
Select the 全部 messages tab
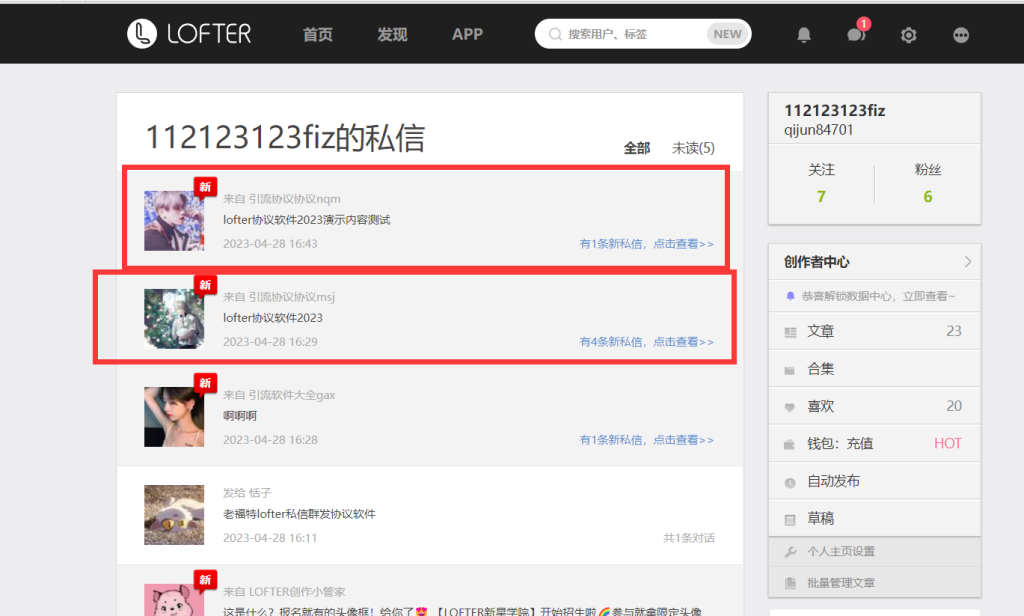[x=637, y=148]
